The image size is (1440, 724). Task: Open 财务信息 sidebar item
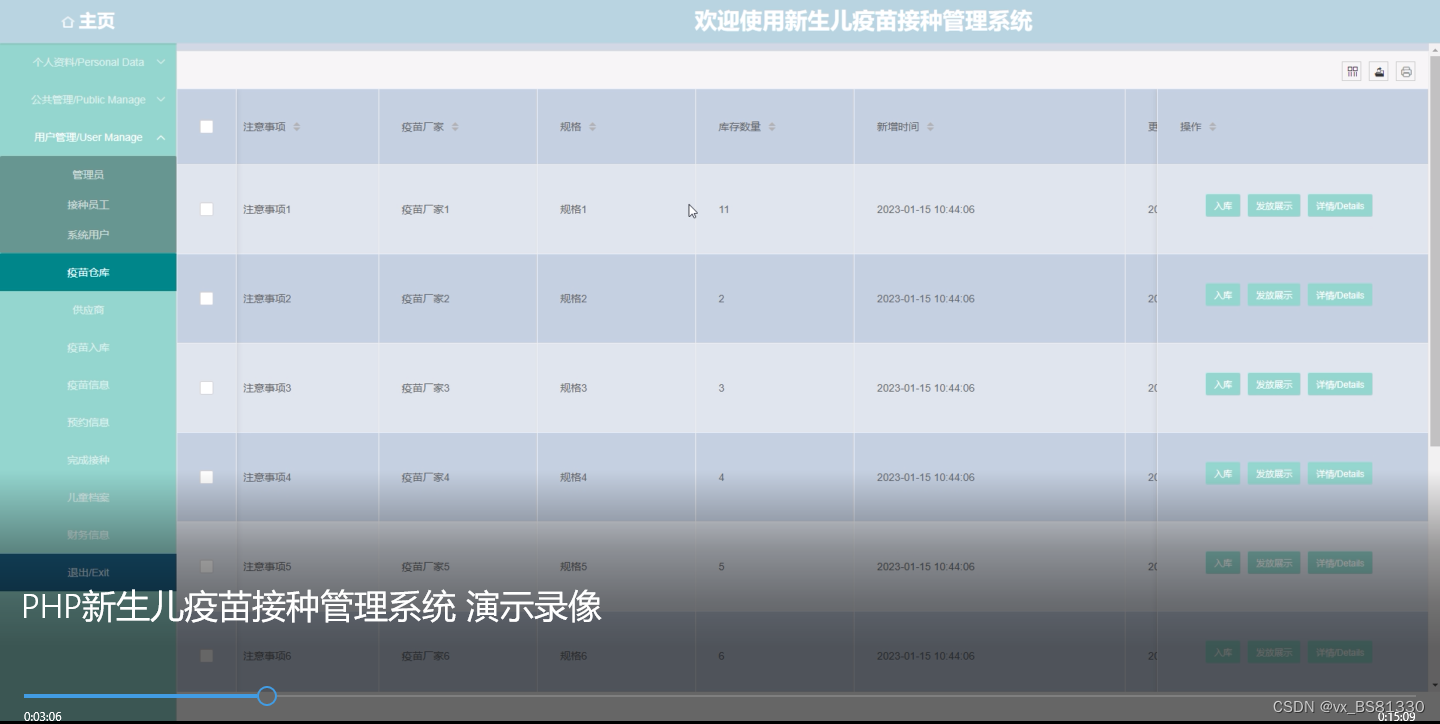[88, 535]
